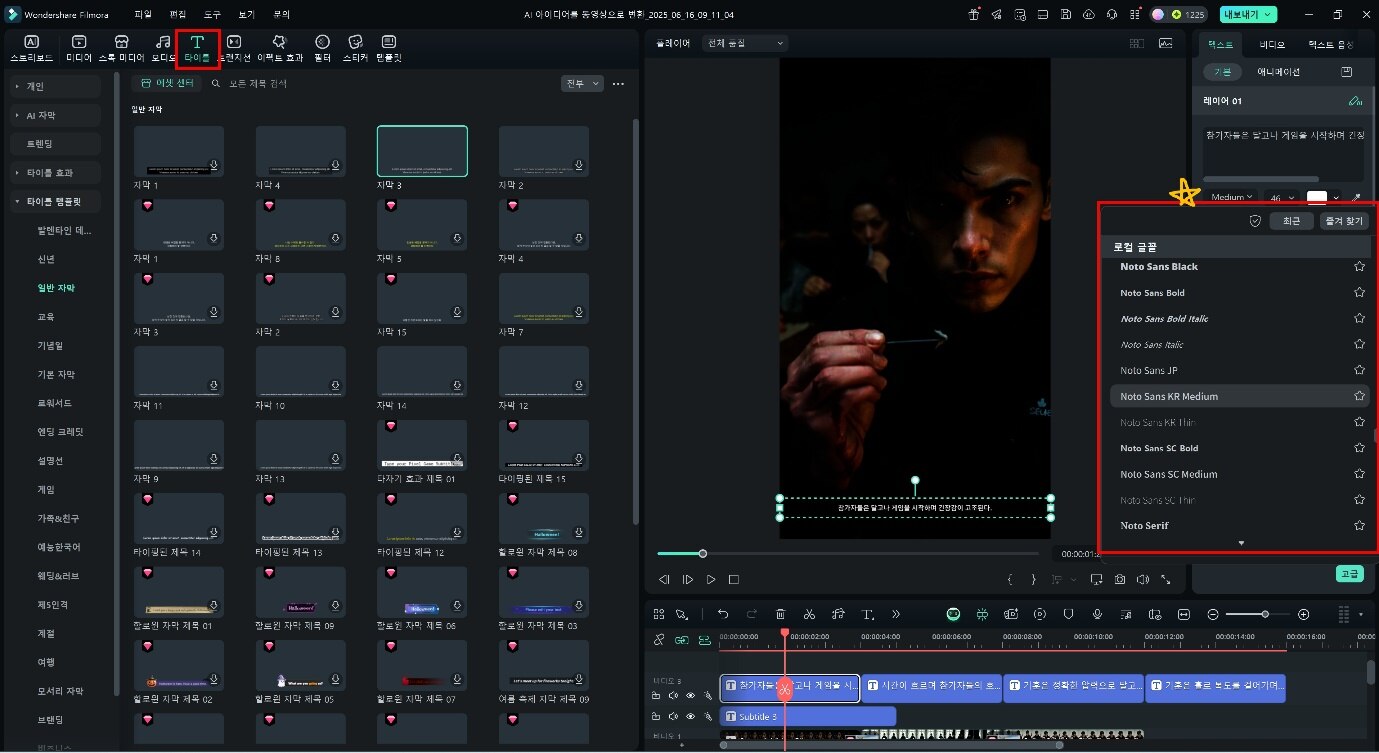Favorite the Noto Sans Bold font star
The height and width of the screenshot is (753, 1379).
pos(1359,292)
